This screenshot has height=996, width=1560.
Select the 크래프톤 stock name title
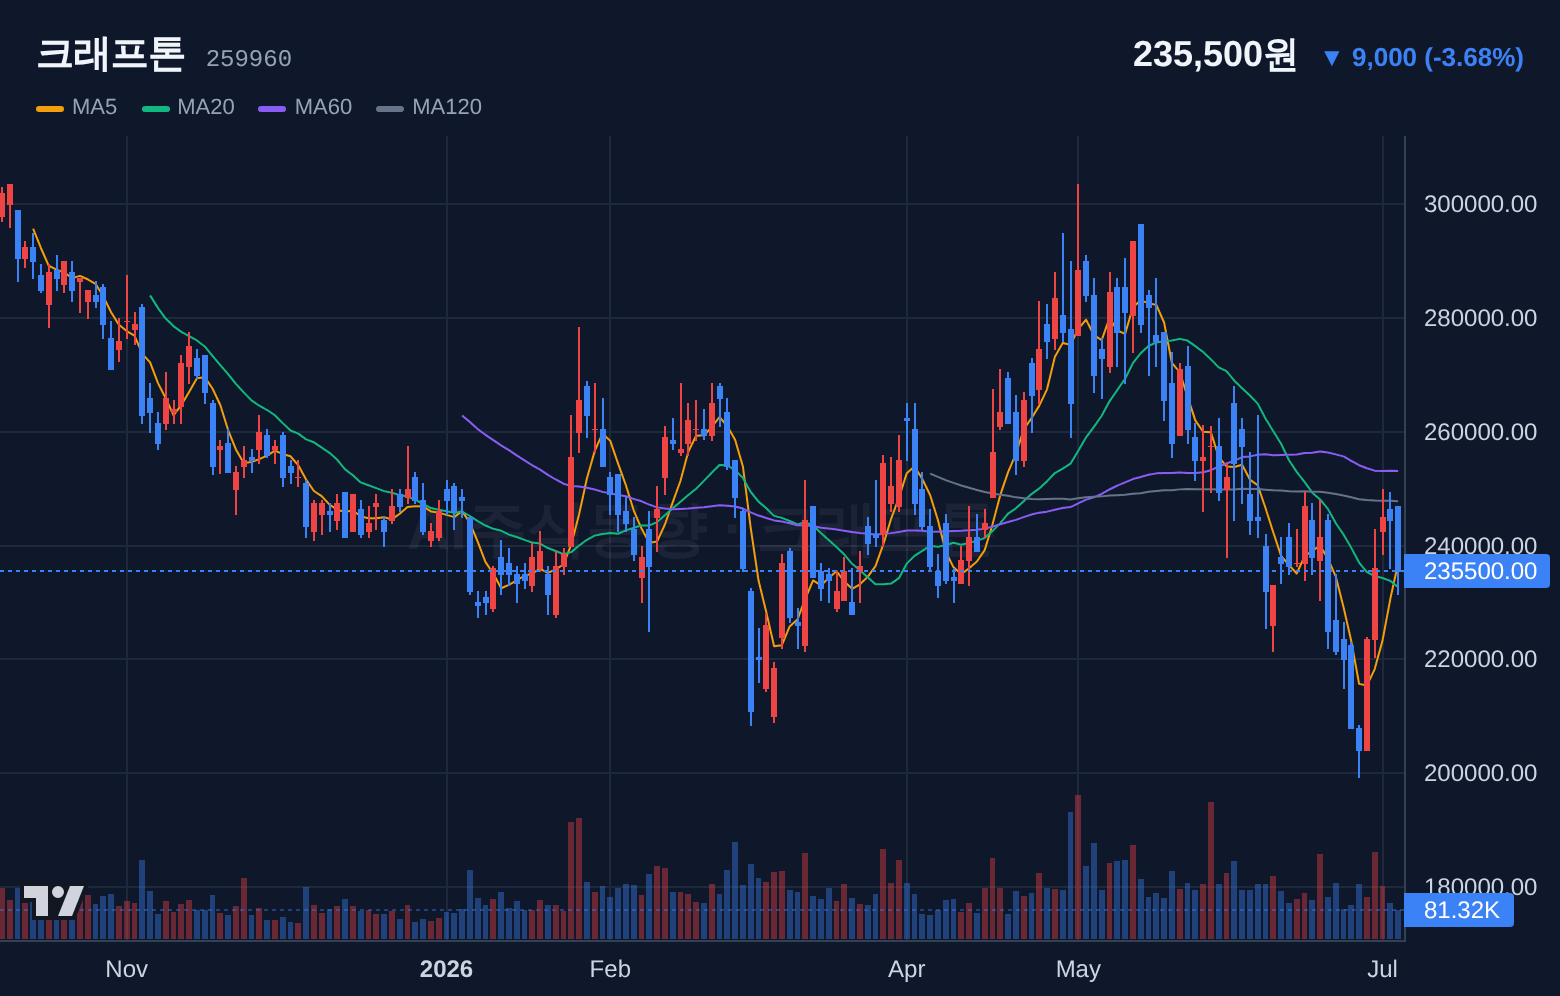[x=111, y=54]
